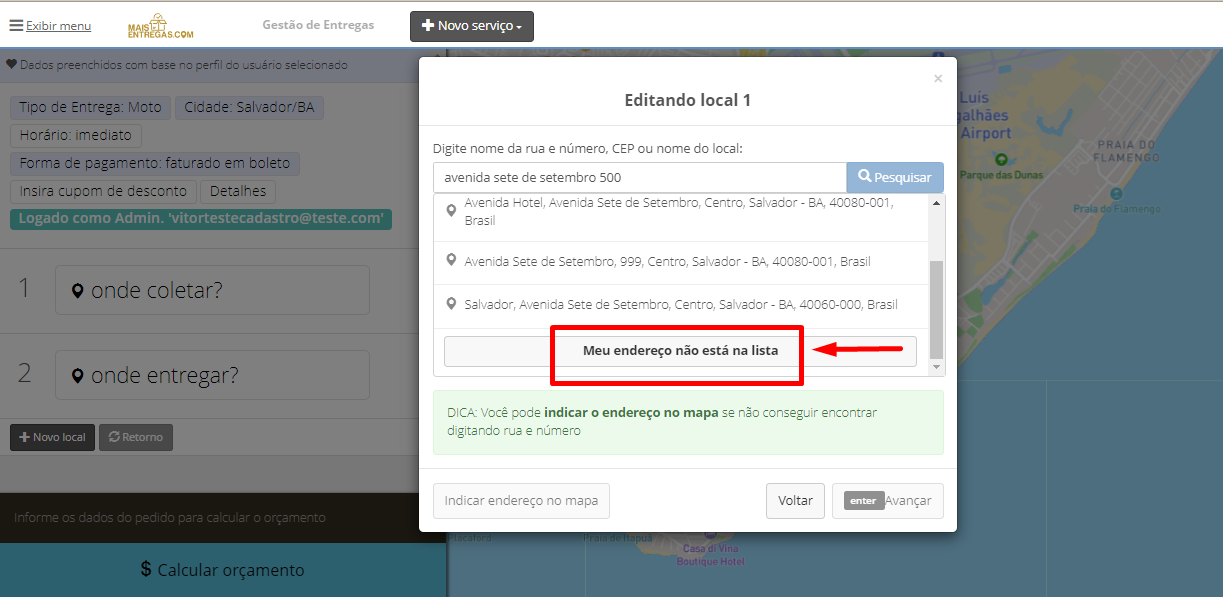The height and width of the screenshot is (597, 1223).
Task: Click scrollbar down arrow in suggestions list
Action: (937, 369)
